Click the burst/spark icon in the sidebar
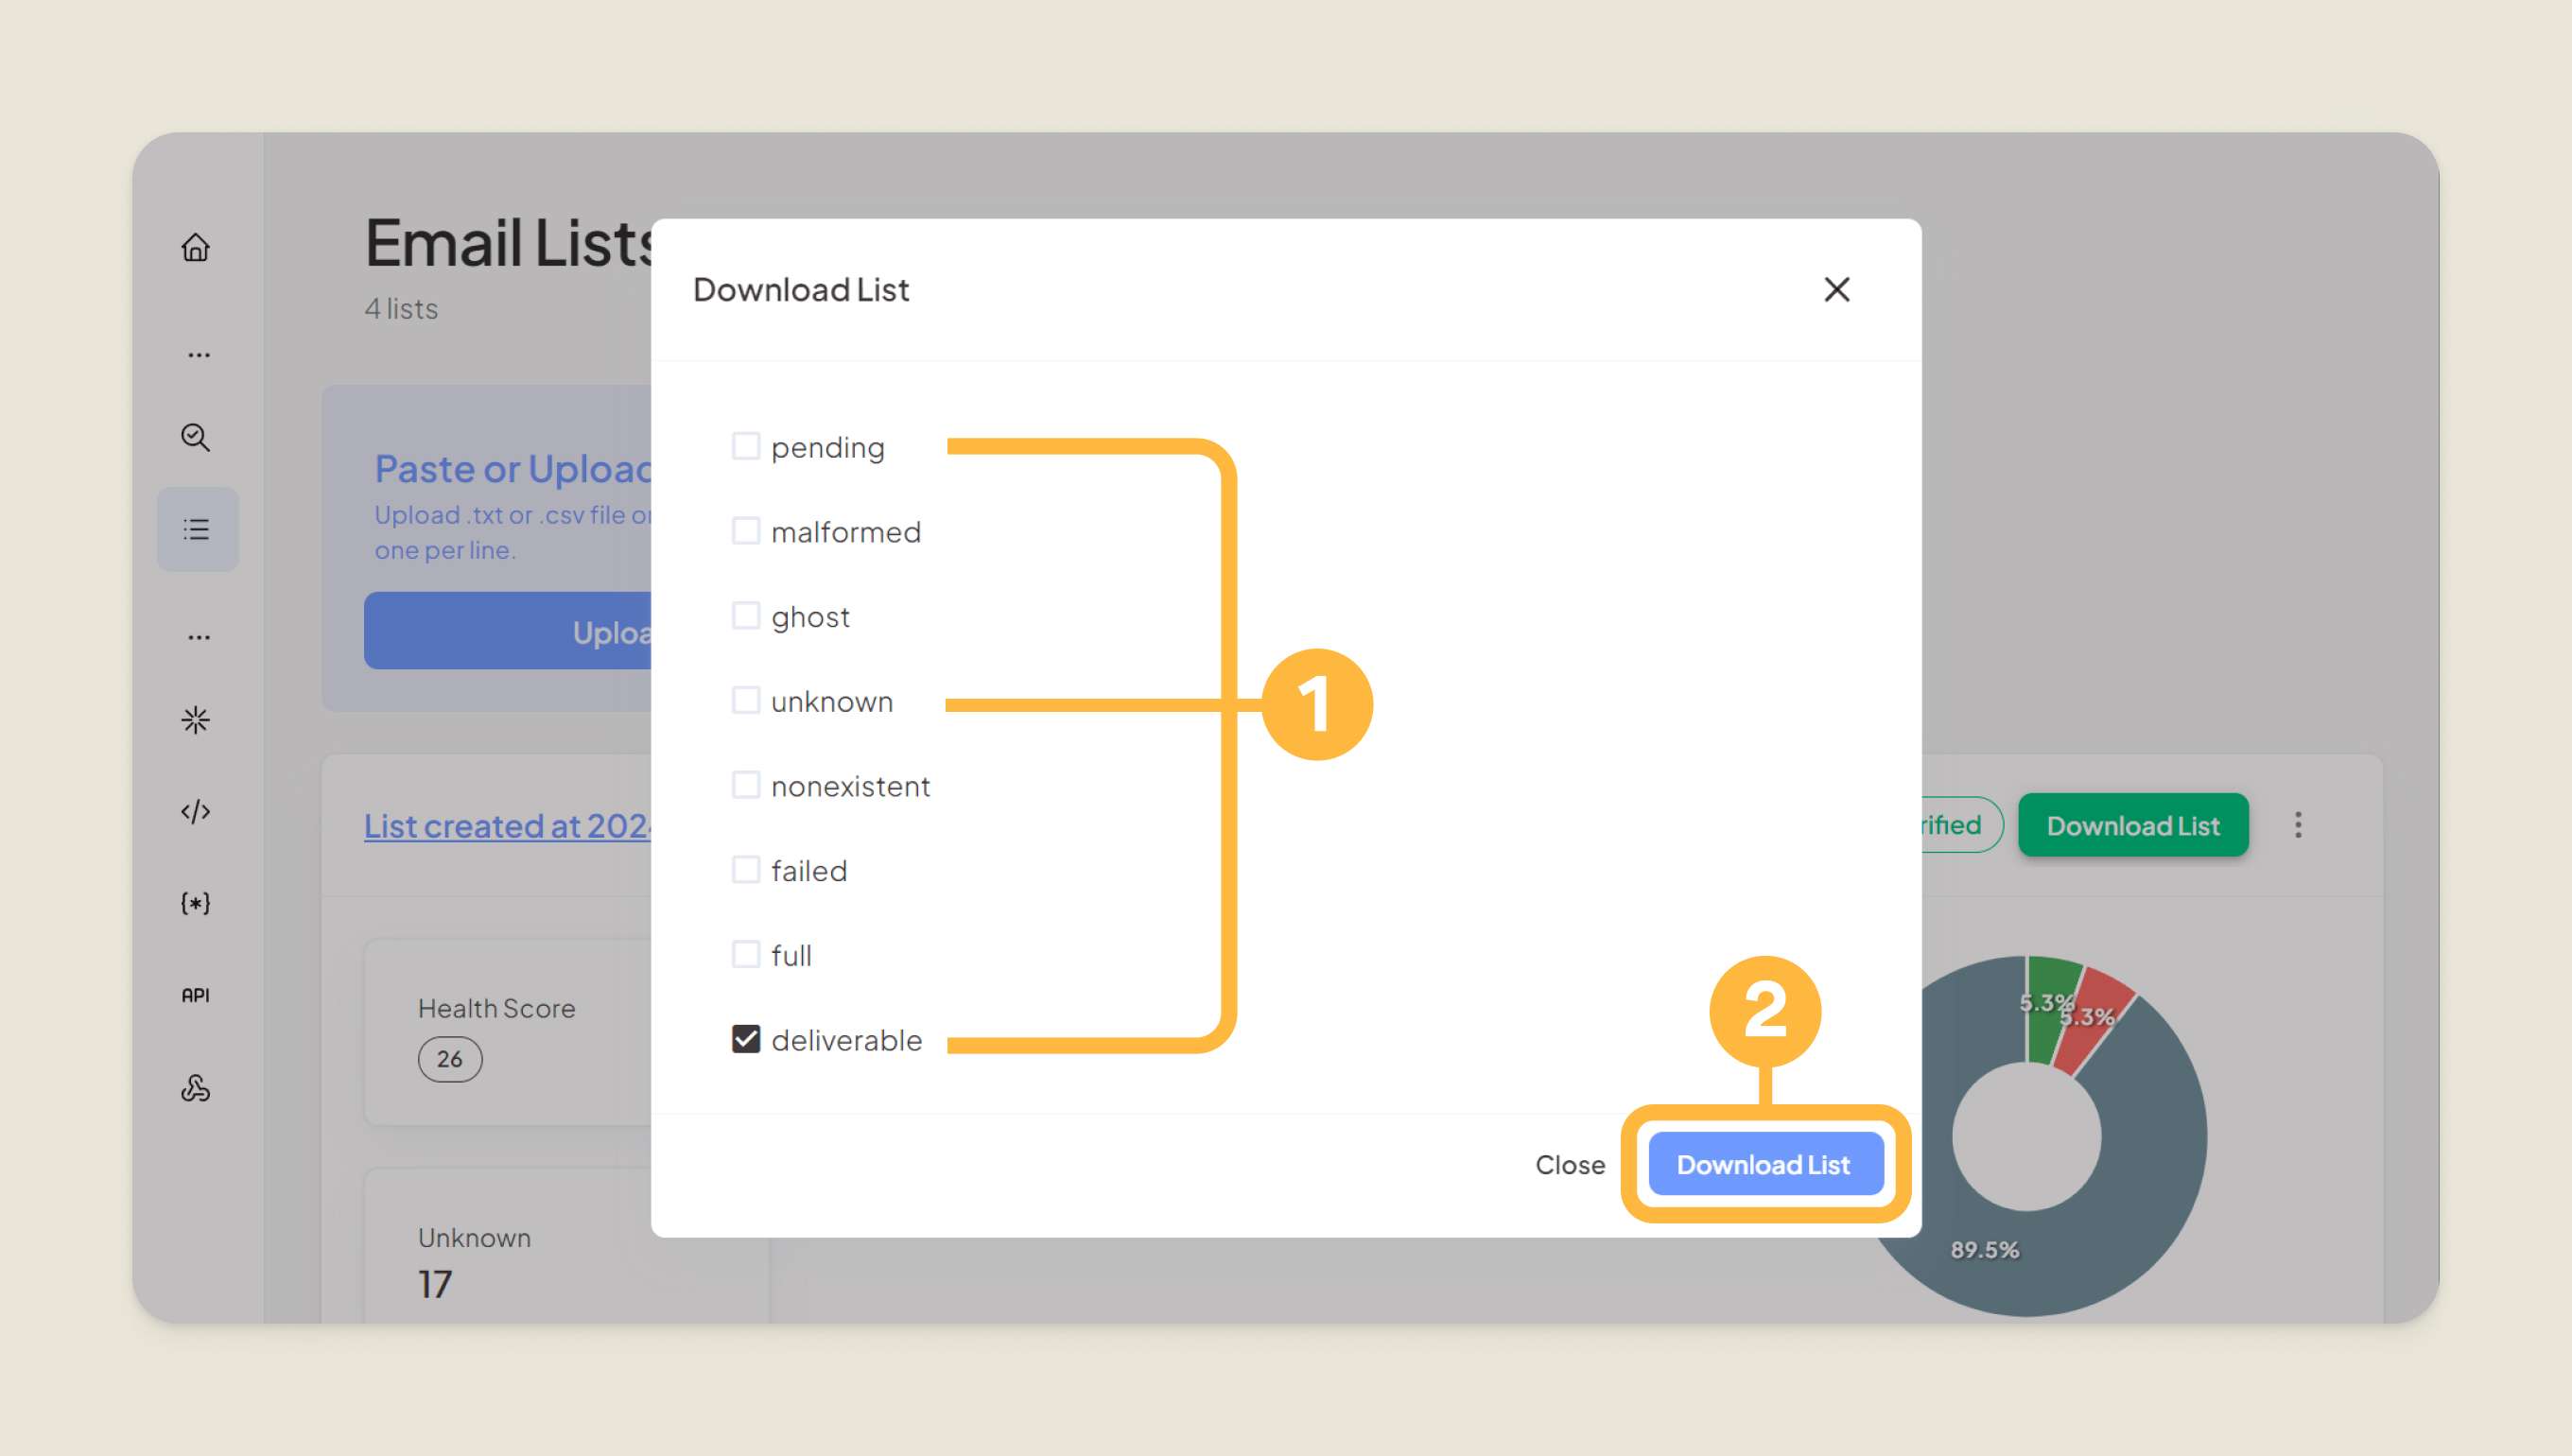Screen dimensions: 2572x1456 click(x=196, y=719)
